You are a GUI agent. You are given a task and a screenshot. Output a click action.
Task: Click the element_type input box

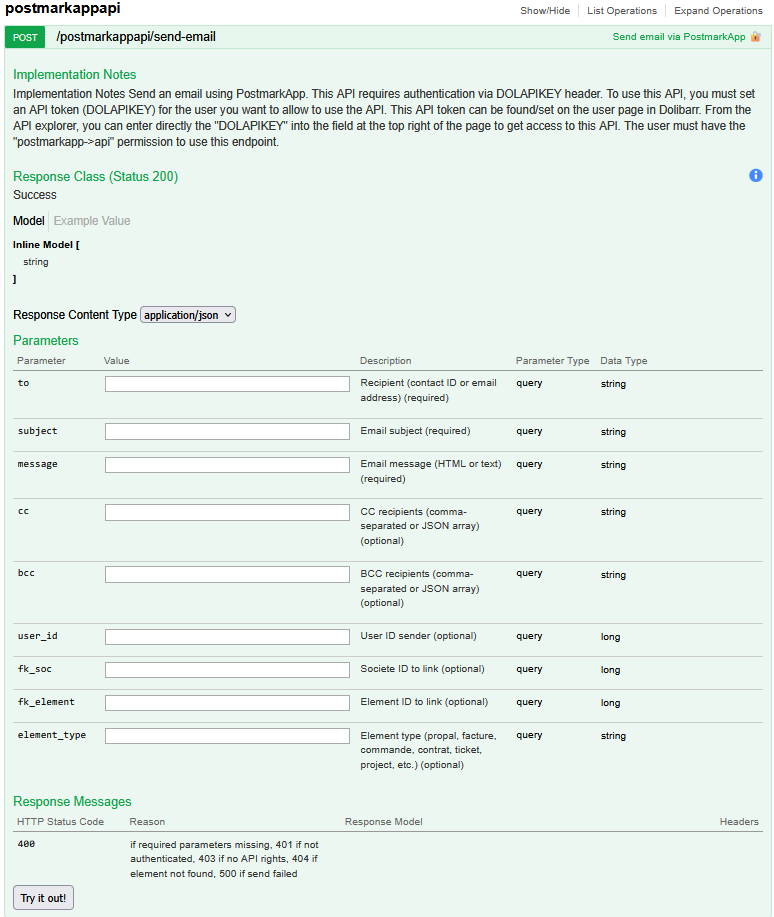tap(227, 736)
